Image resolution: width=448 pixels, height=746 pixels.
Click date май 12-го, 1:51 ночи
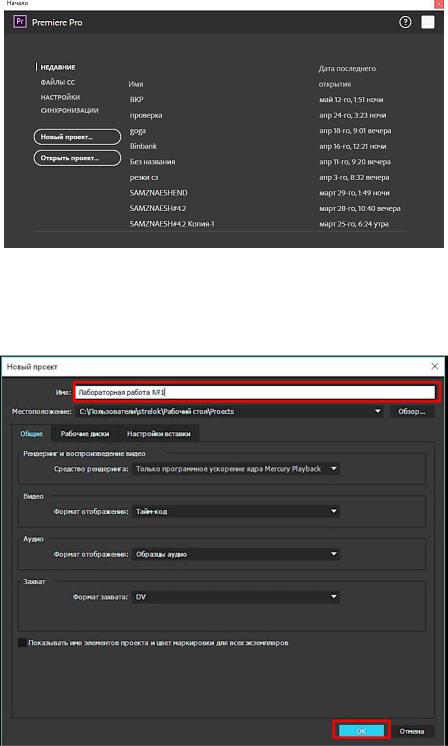(x=351, y=99)
